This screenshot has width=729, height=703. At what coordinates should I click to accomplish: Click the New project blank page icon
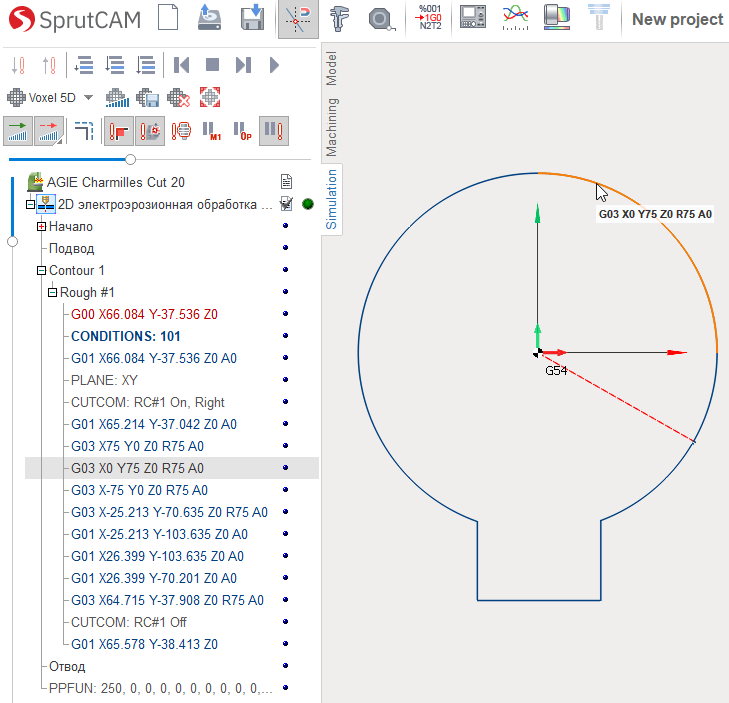[x=168, y=18]
